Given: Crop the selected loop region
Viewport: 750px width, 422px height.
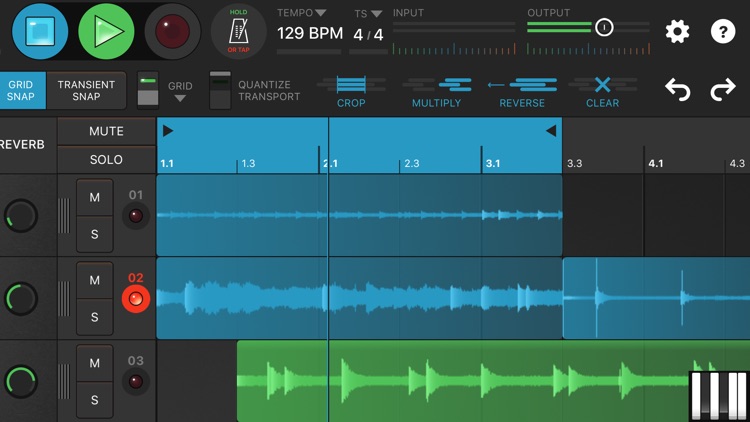Looking at the screenshot, I should 351,91.
